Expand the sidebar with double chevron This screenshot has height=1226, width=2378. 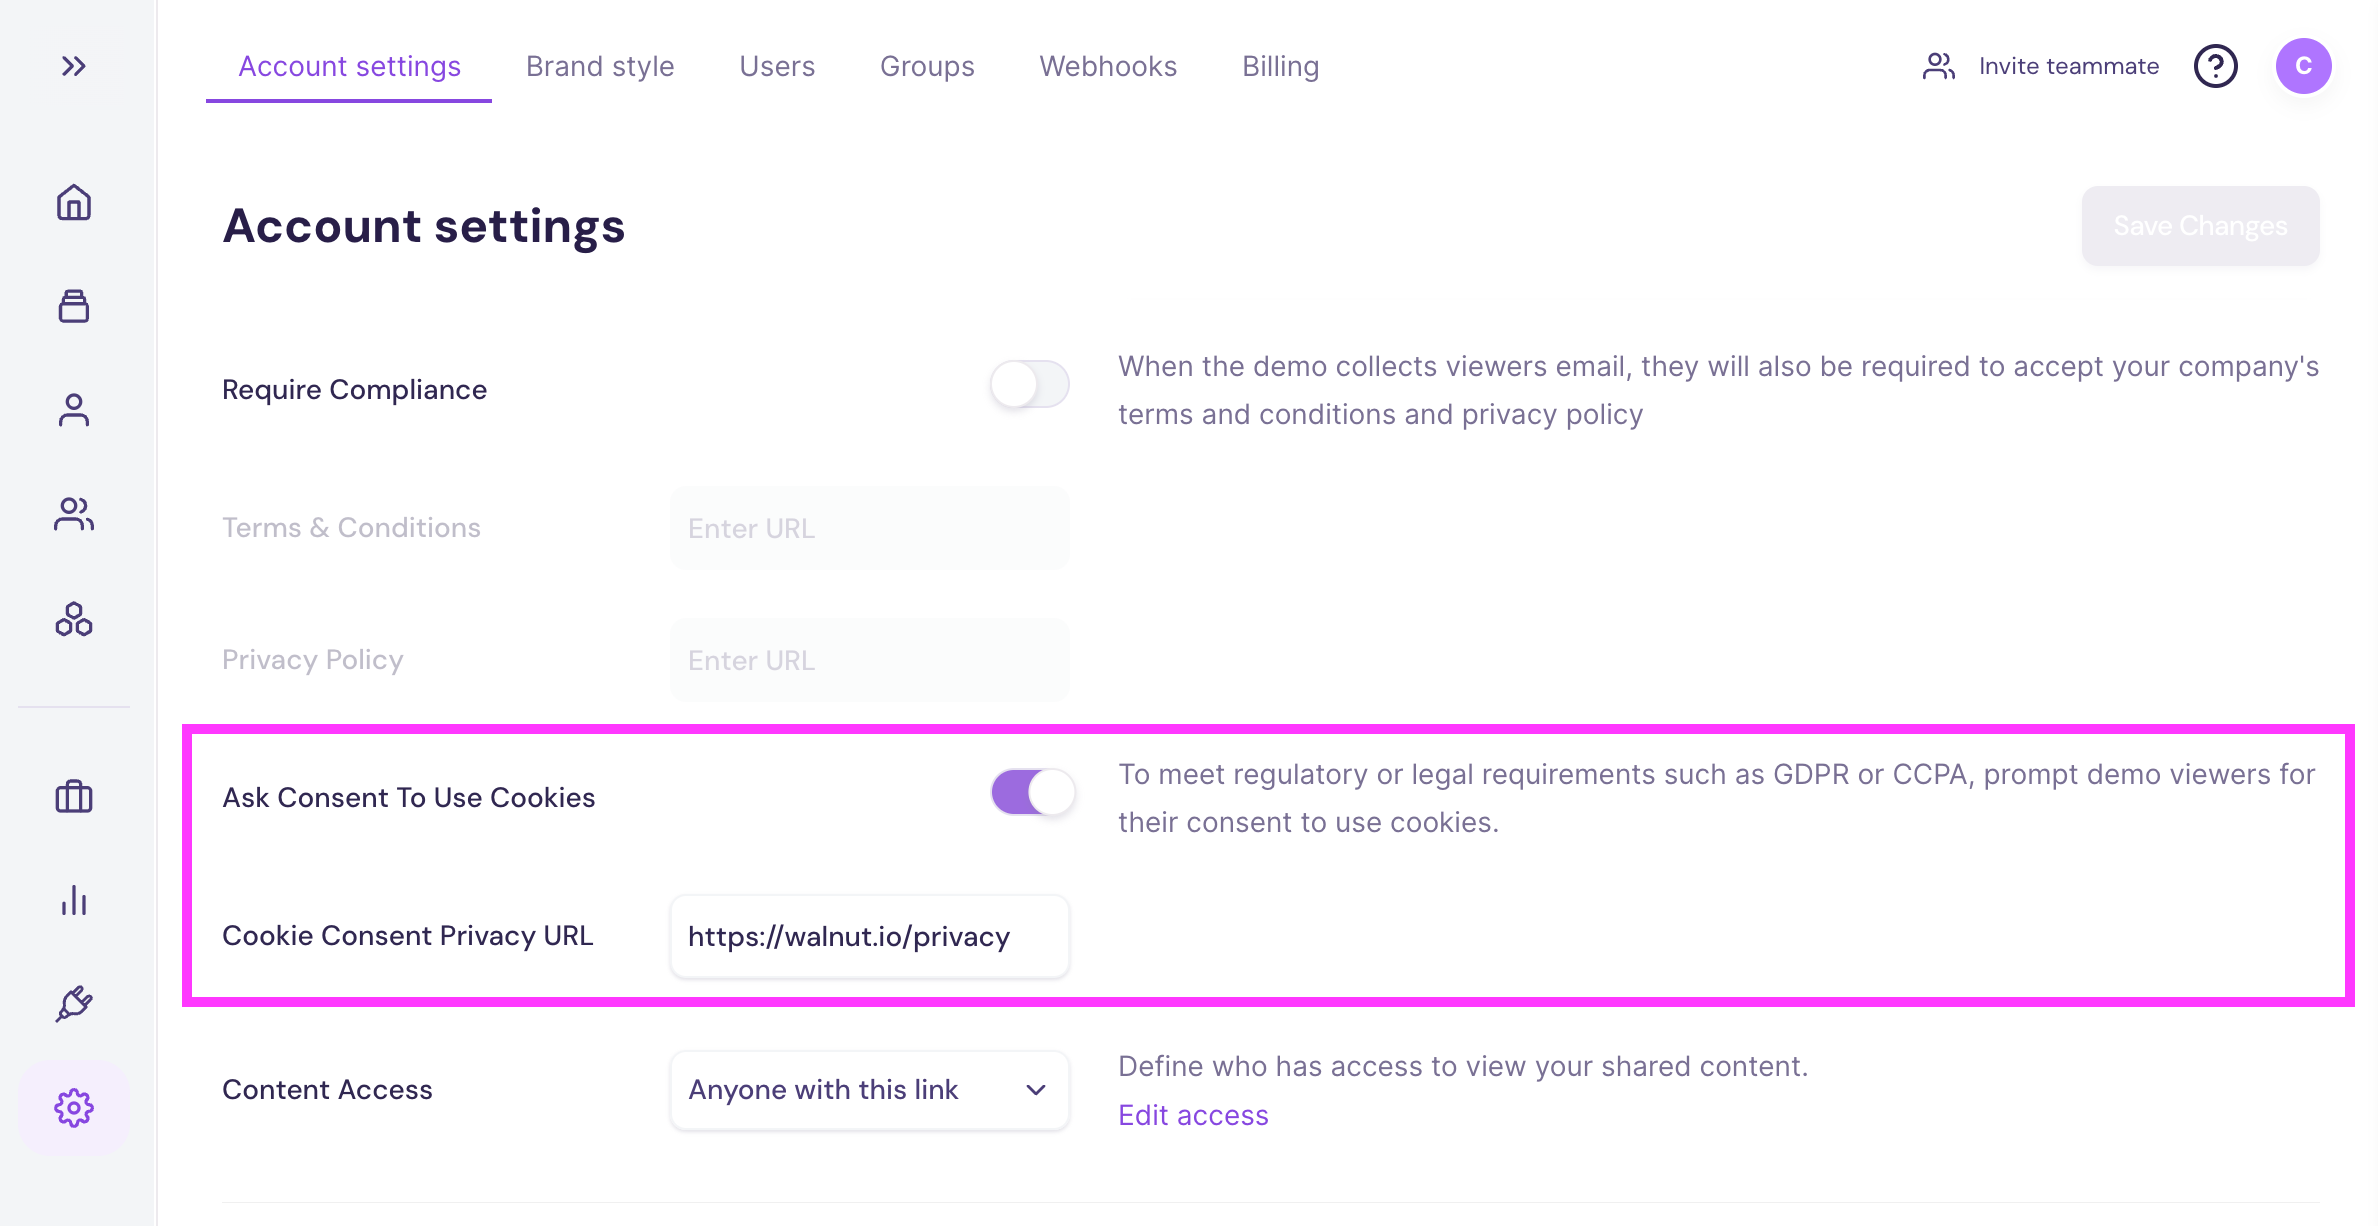click(x=74, y=66)
